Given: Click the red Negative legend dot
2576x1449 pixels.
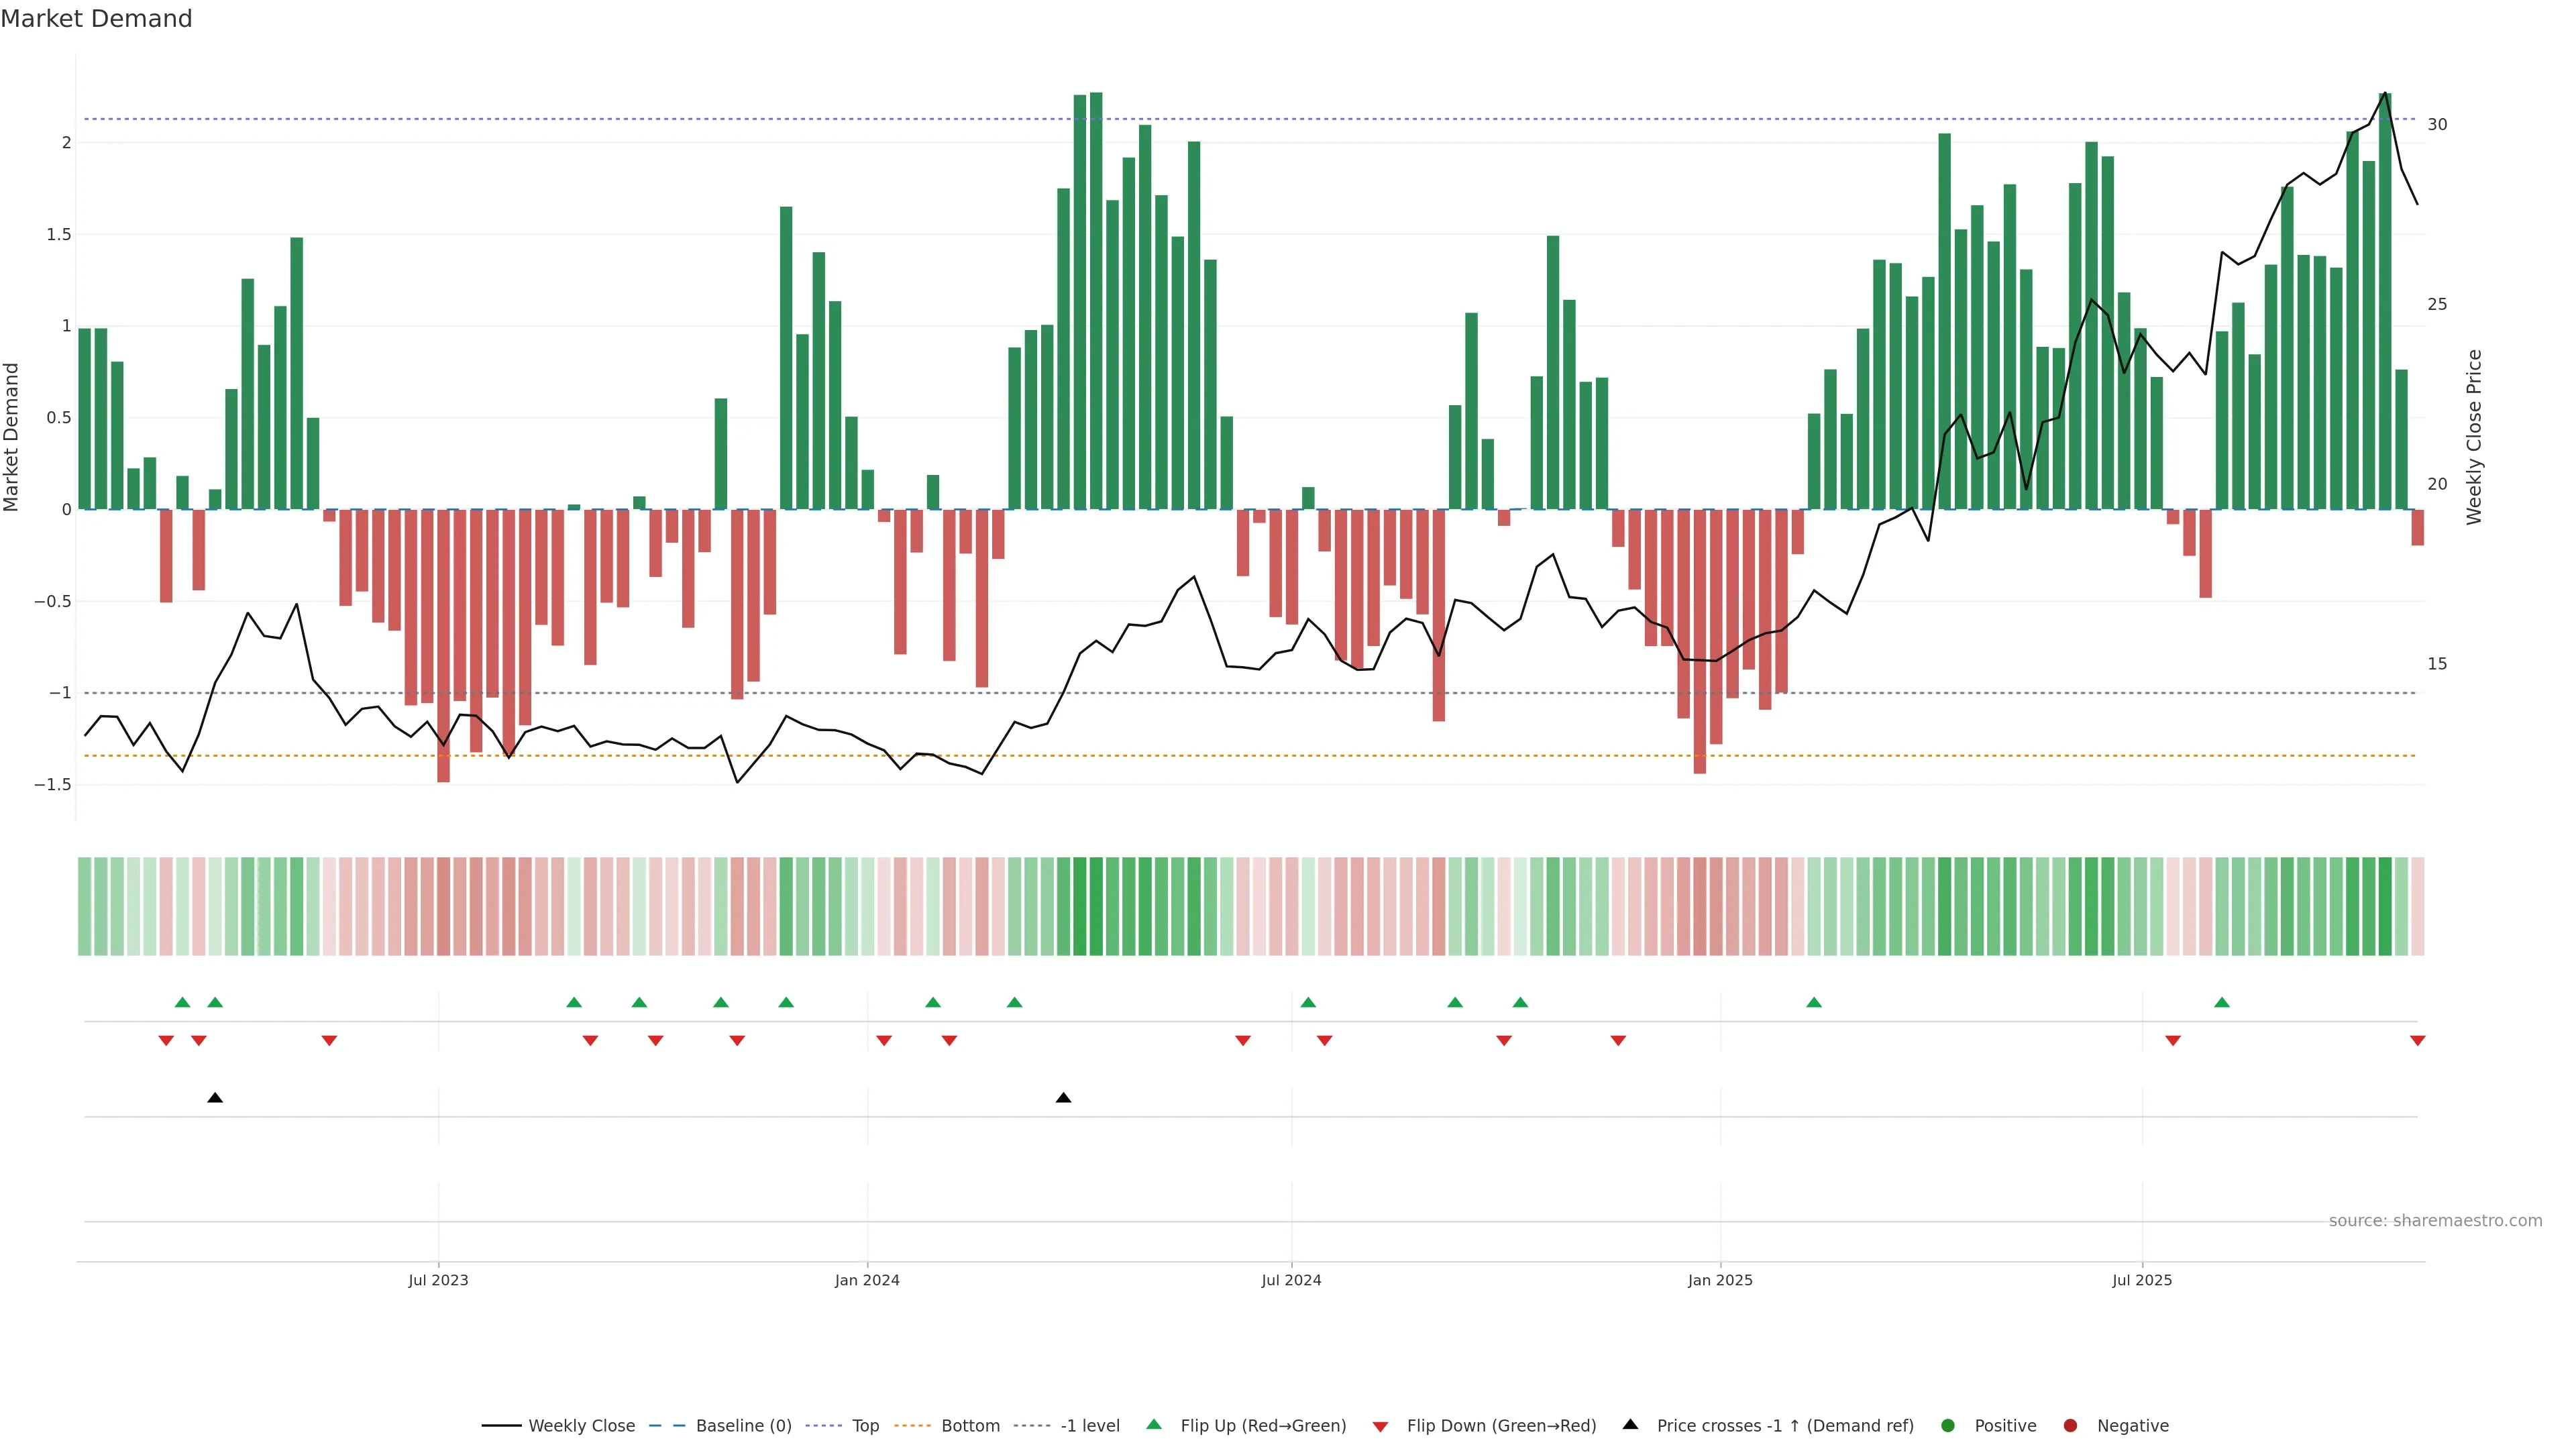Looking at the screenshot, I should tap(2070, 1425).
